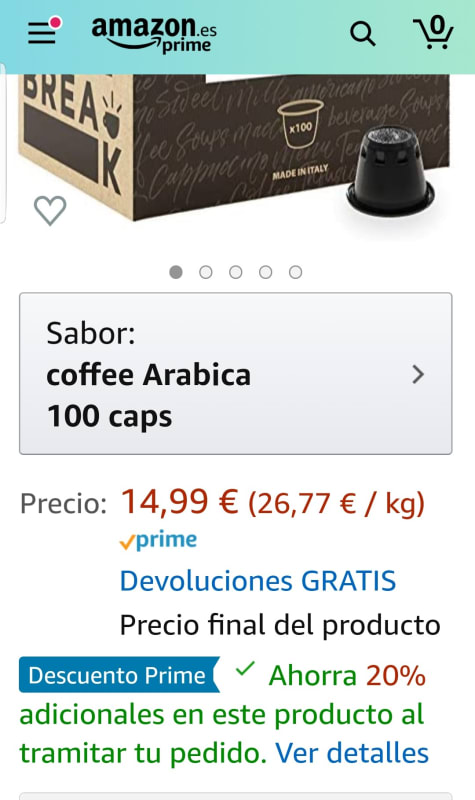Screen dimensions: 475x800
Task: Add product to wishlist with heart icon
Action: point(50,210)
